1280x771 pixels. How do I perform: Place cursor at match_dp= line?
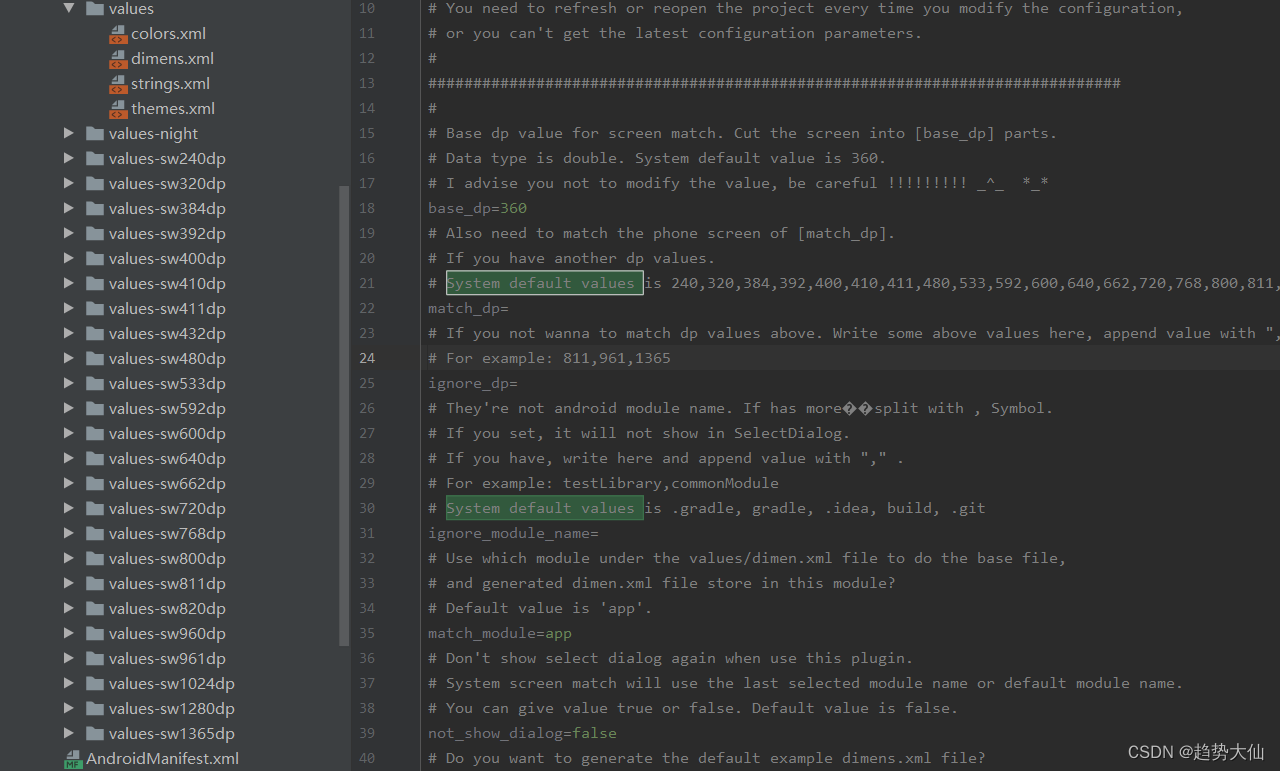(468, 308)
